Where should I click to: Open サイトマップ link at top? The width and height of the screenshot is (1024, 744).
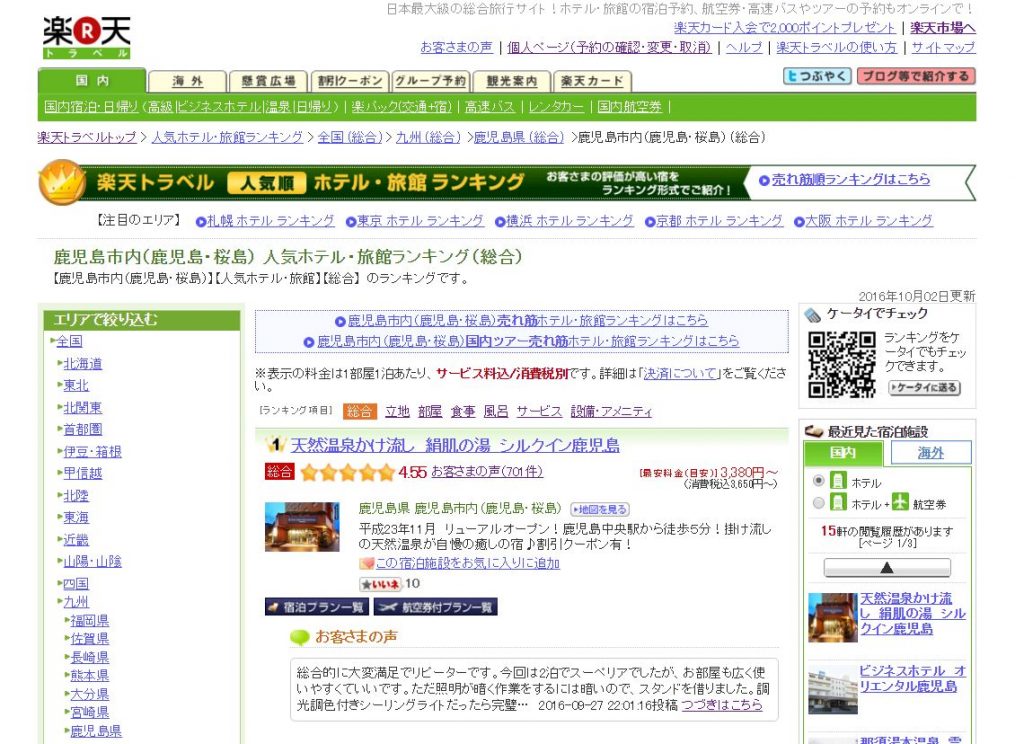point(943,47)
